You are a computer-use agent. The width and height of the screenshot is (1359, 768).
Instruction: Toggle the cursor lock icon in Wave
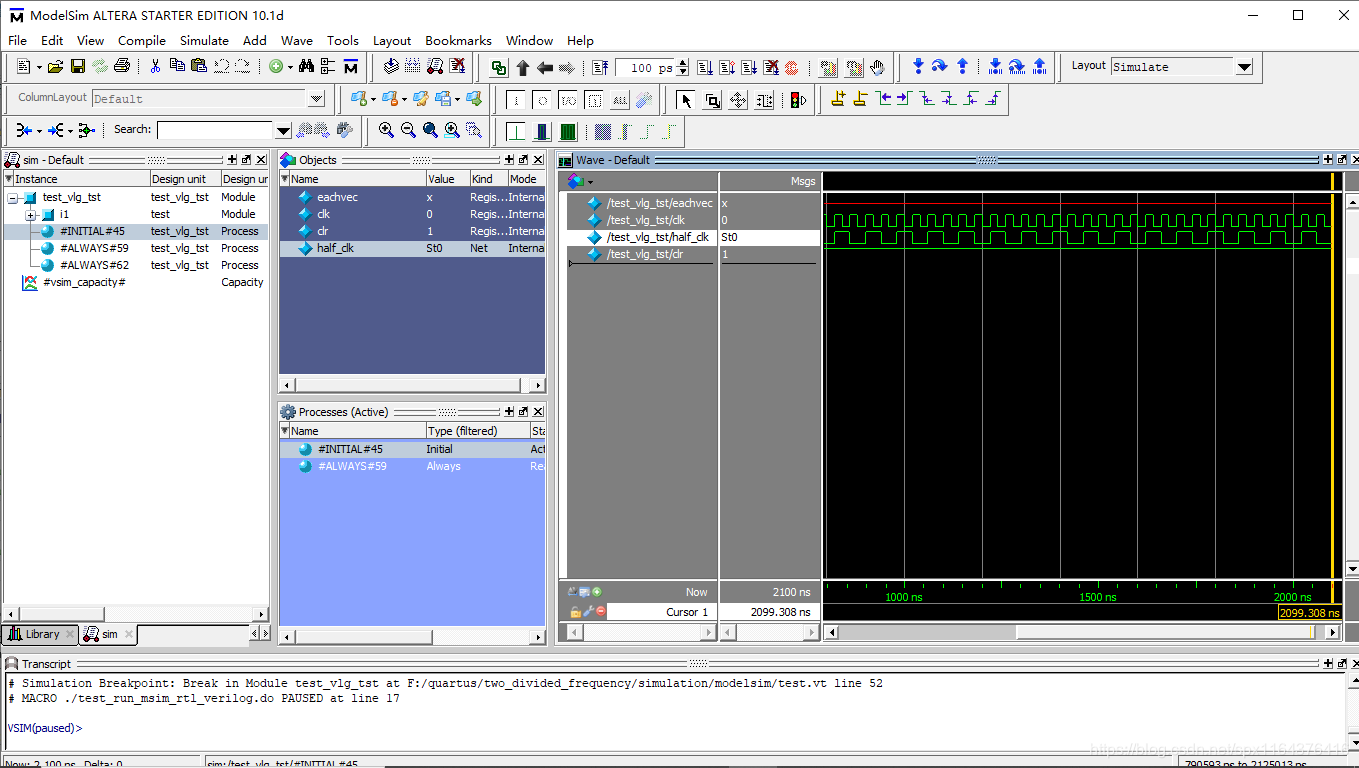click(x=575, y=611)
